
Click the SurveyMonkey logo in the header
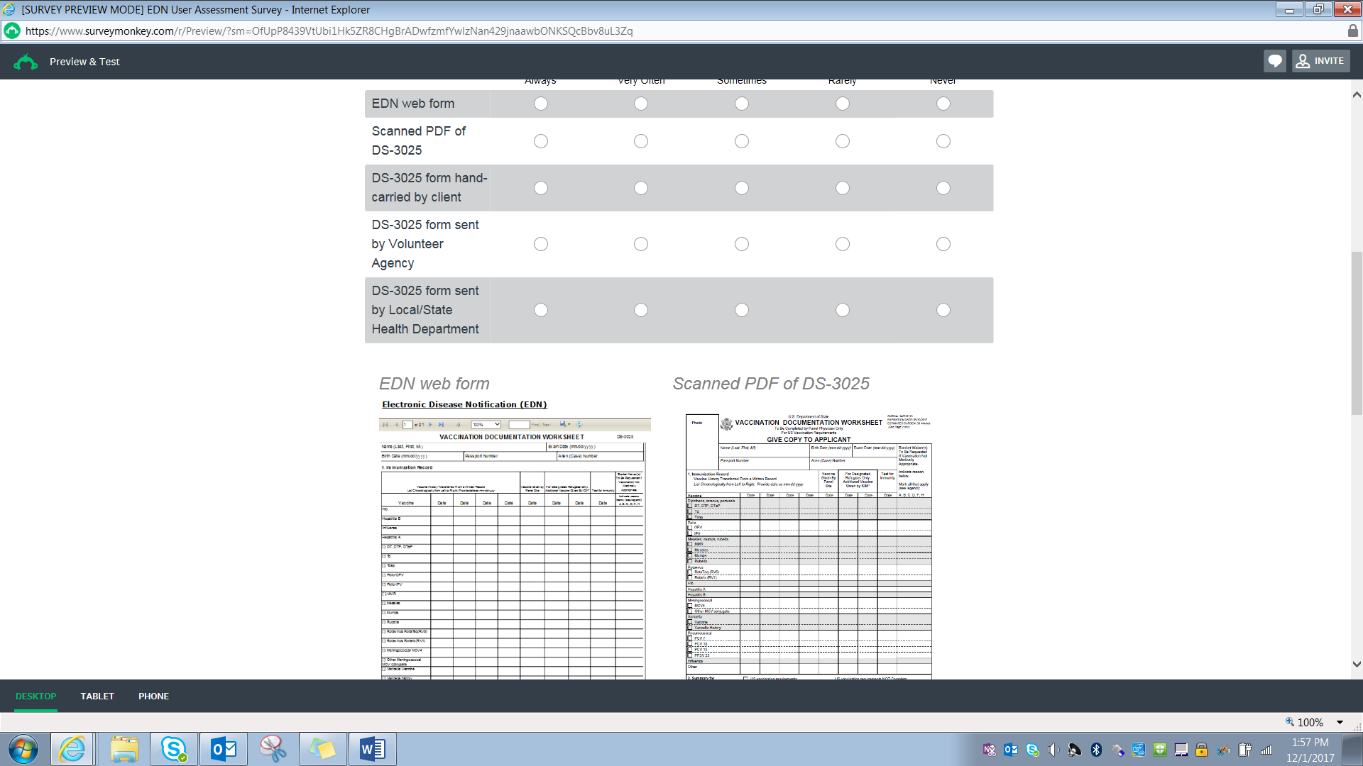(26, 62)
